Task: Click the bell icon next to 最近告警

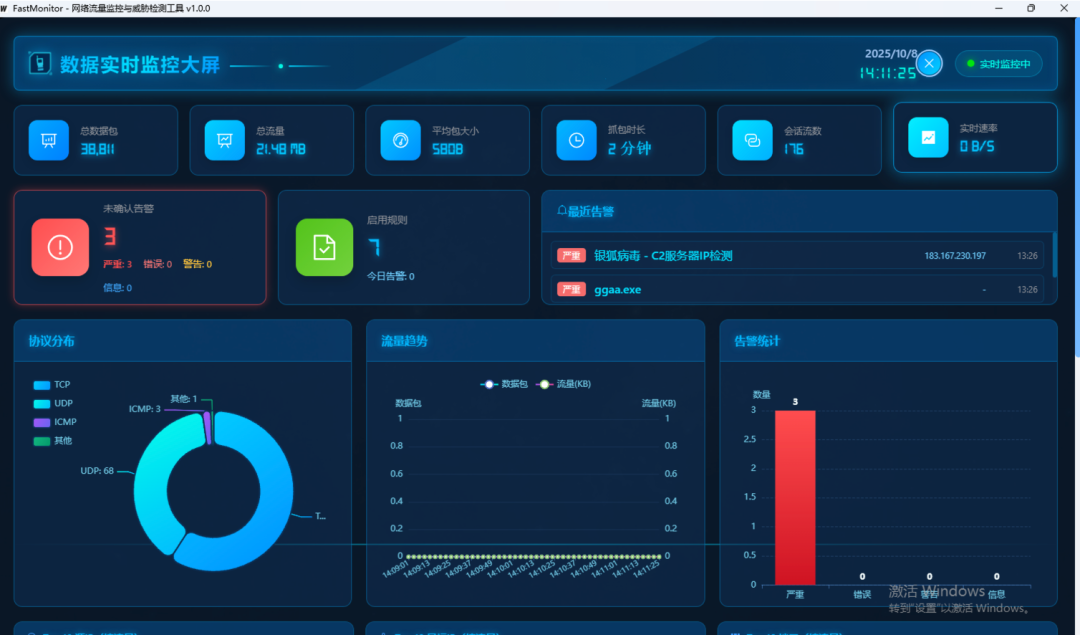Action: tap(562, 210)
